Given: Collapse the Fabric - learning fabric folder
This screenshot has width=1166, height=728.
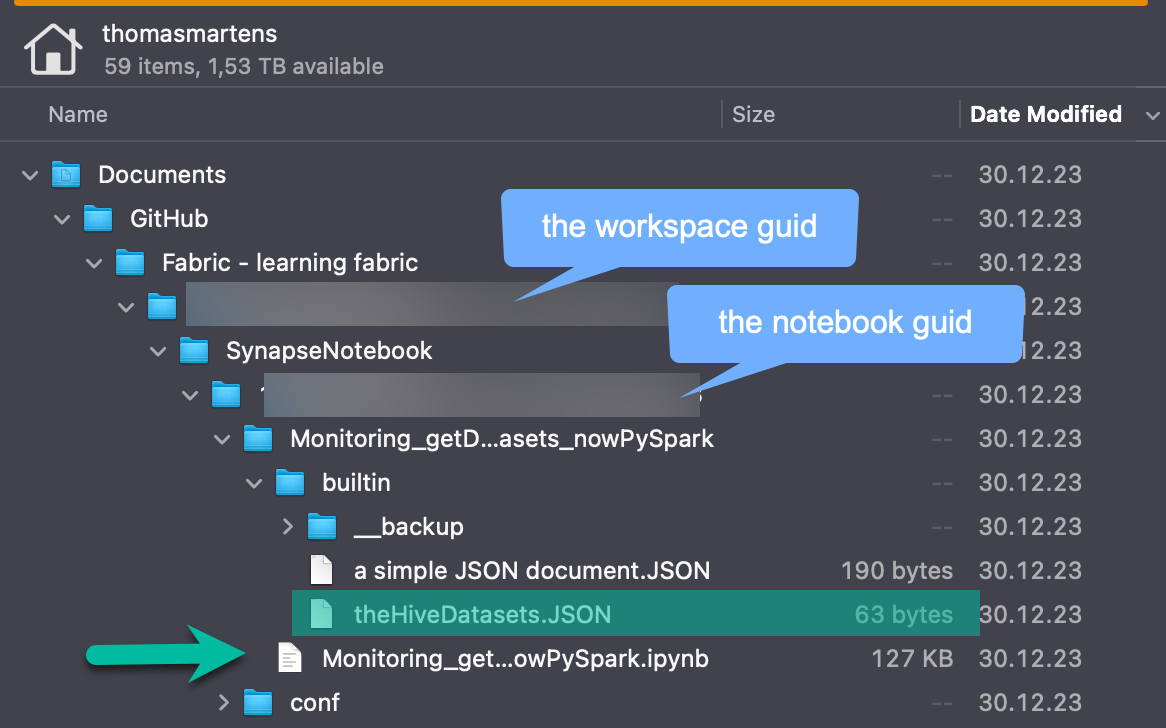Looking at the screenshot, I should pyautogui.click(x=93, y=262).
